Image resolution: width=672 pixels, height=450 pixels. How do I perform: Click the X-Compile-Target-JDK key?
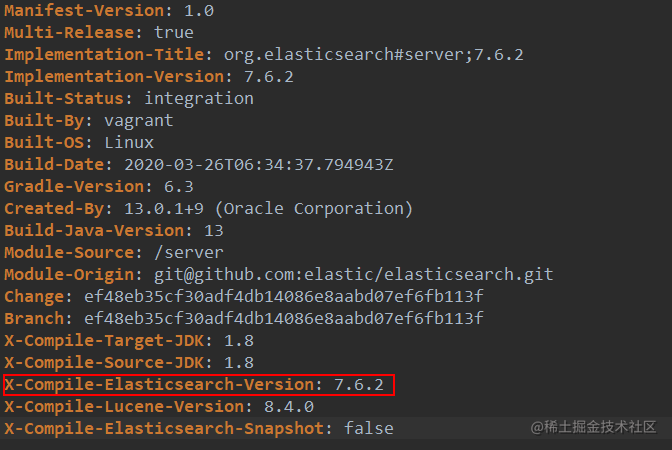point(104,341)
